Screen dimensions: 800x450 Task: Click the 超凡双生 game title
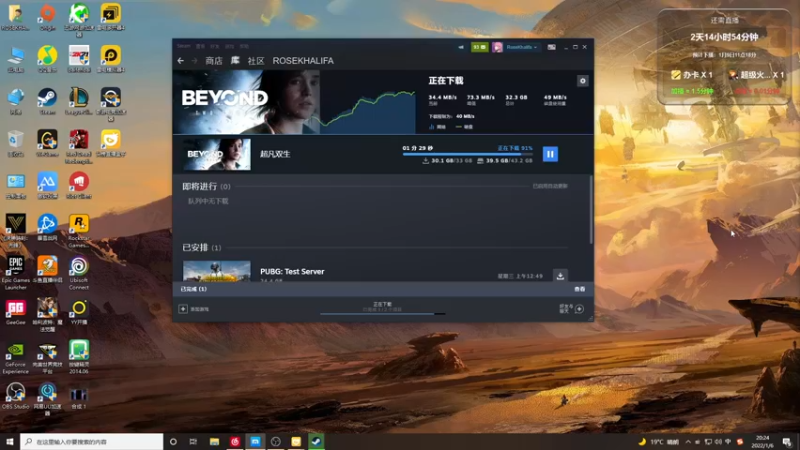[x=276, y=154]
